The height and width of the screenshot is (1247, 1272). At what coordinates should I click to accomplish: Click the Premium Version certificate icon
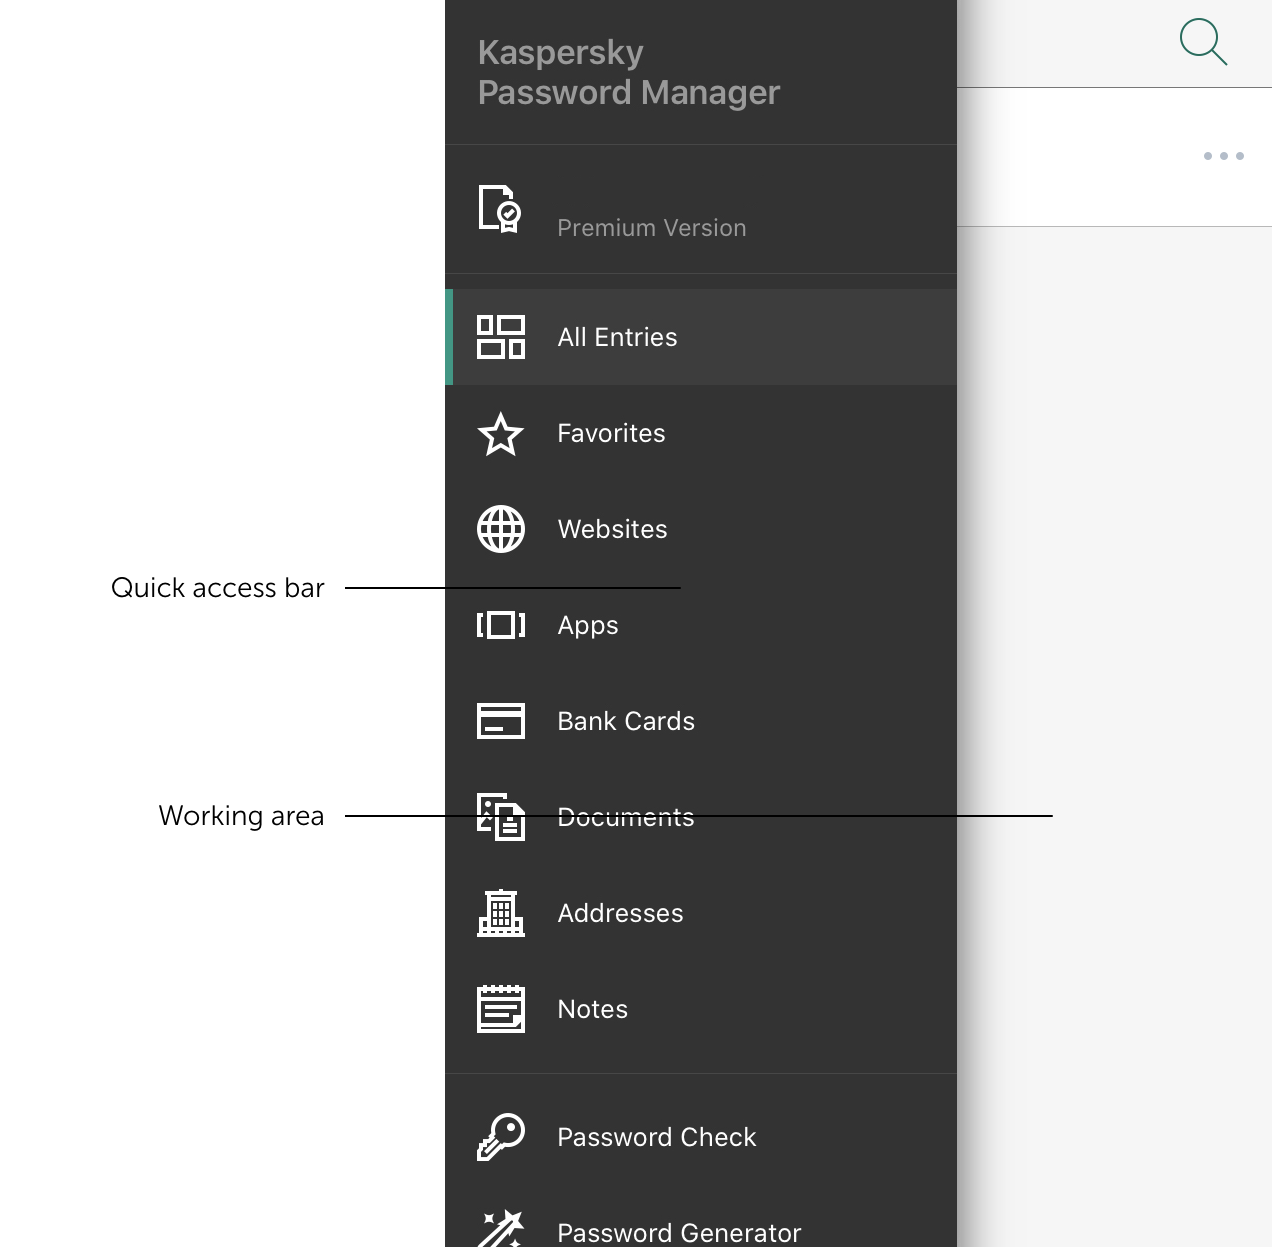click(500, 209)
